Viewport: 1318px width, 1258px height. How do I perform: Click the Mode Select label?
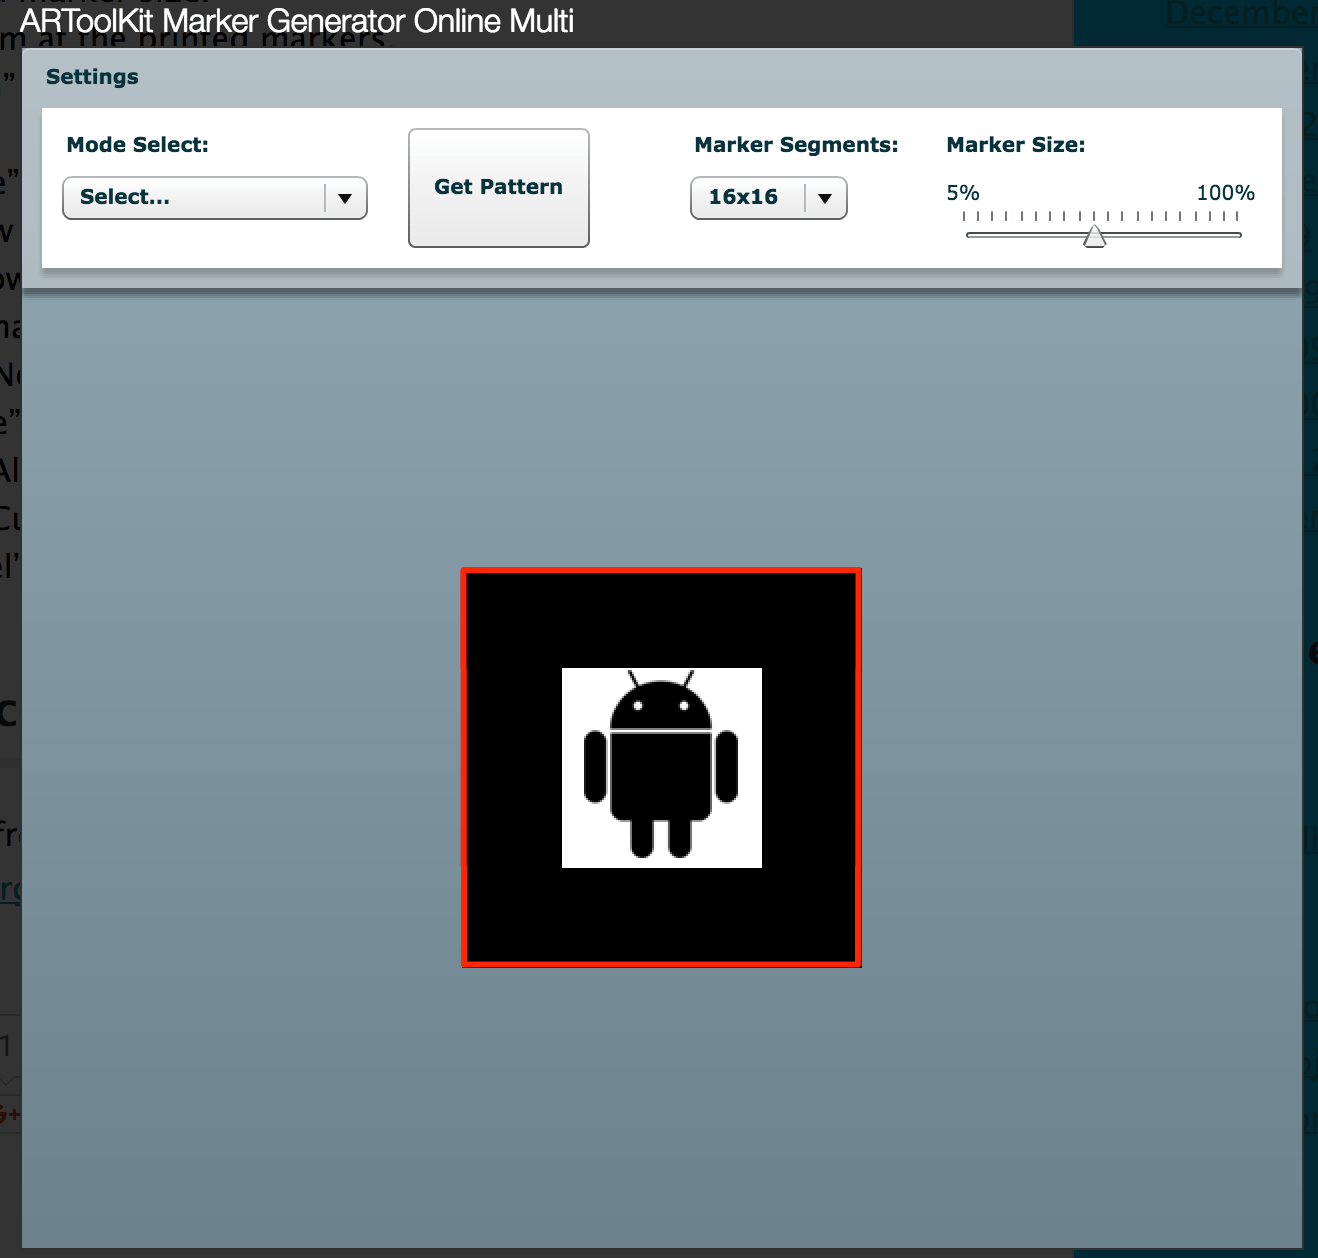click(137, 145)
